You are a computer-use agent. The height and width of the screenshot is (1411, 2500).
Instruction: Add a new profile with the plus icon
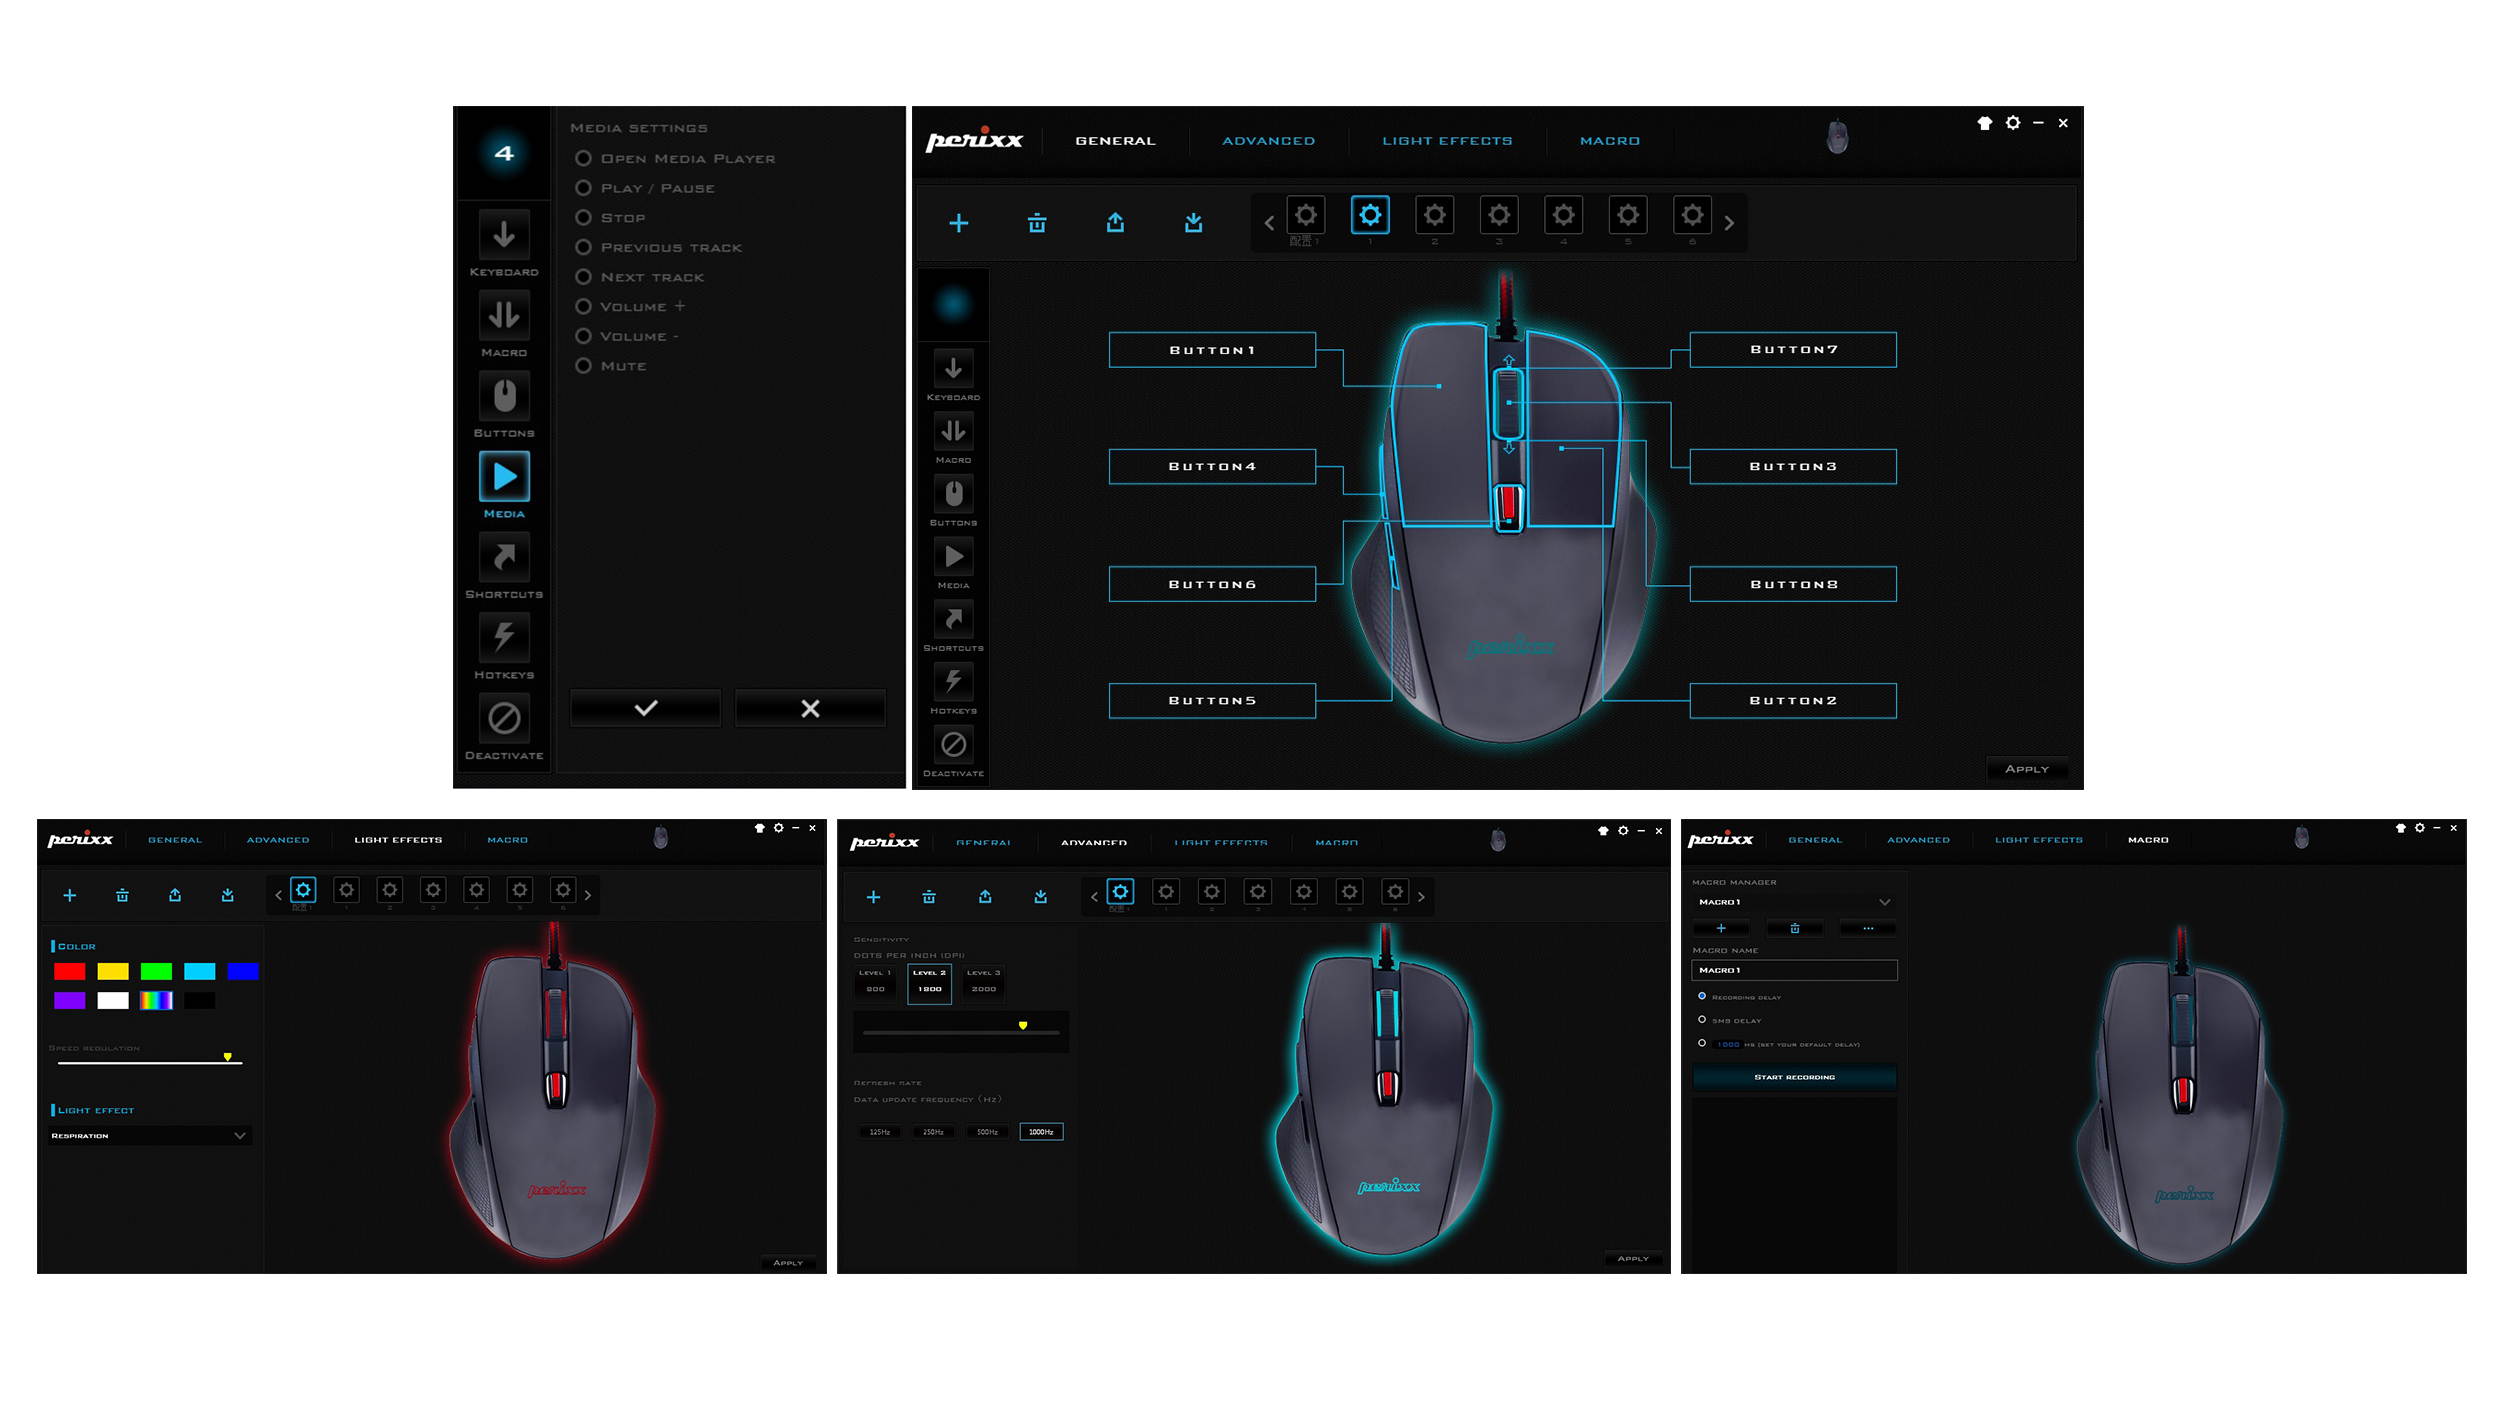(x=957, y=222)
